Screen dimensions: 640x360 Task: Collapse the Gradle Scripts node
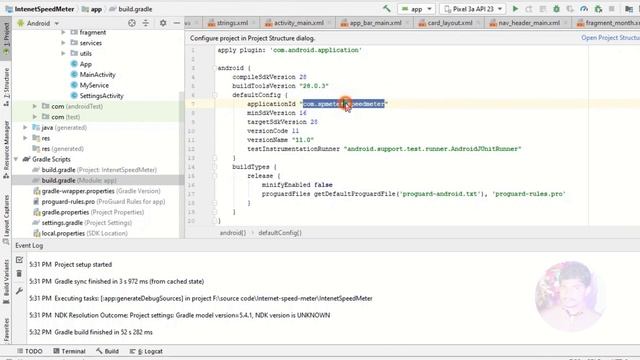[x=16, y=159]
